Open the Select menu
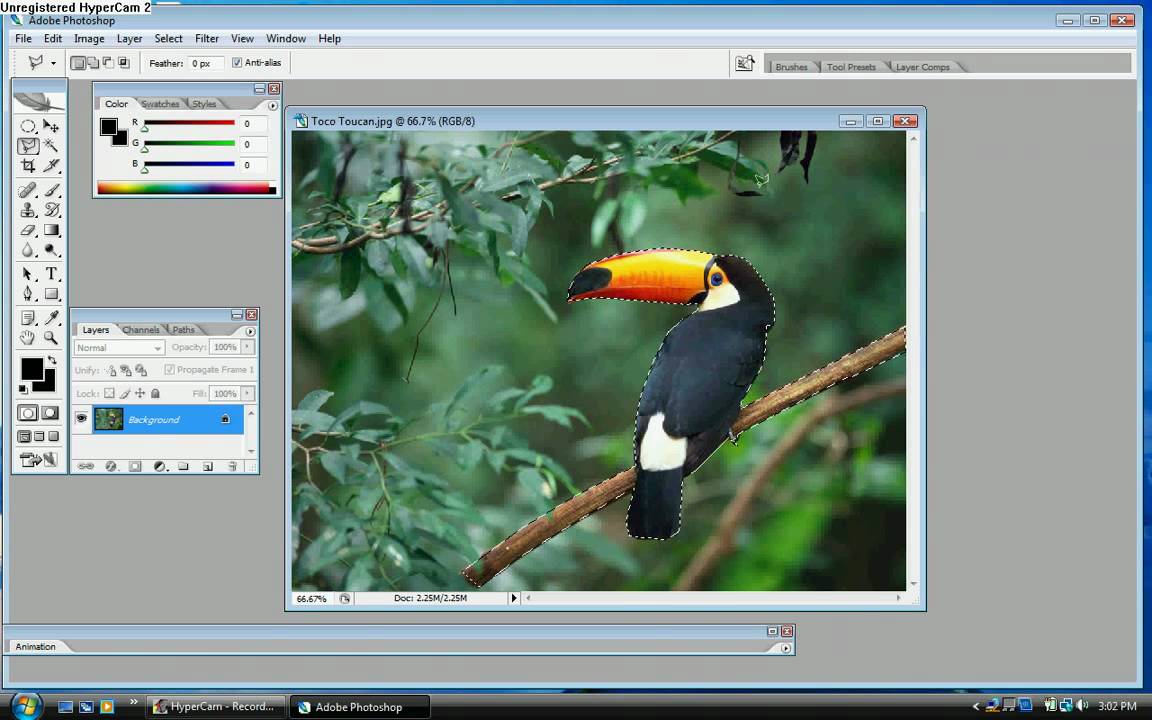The image size is (1152, 720). (x=168, y=38)
